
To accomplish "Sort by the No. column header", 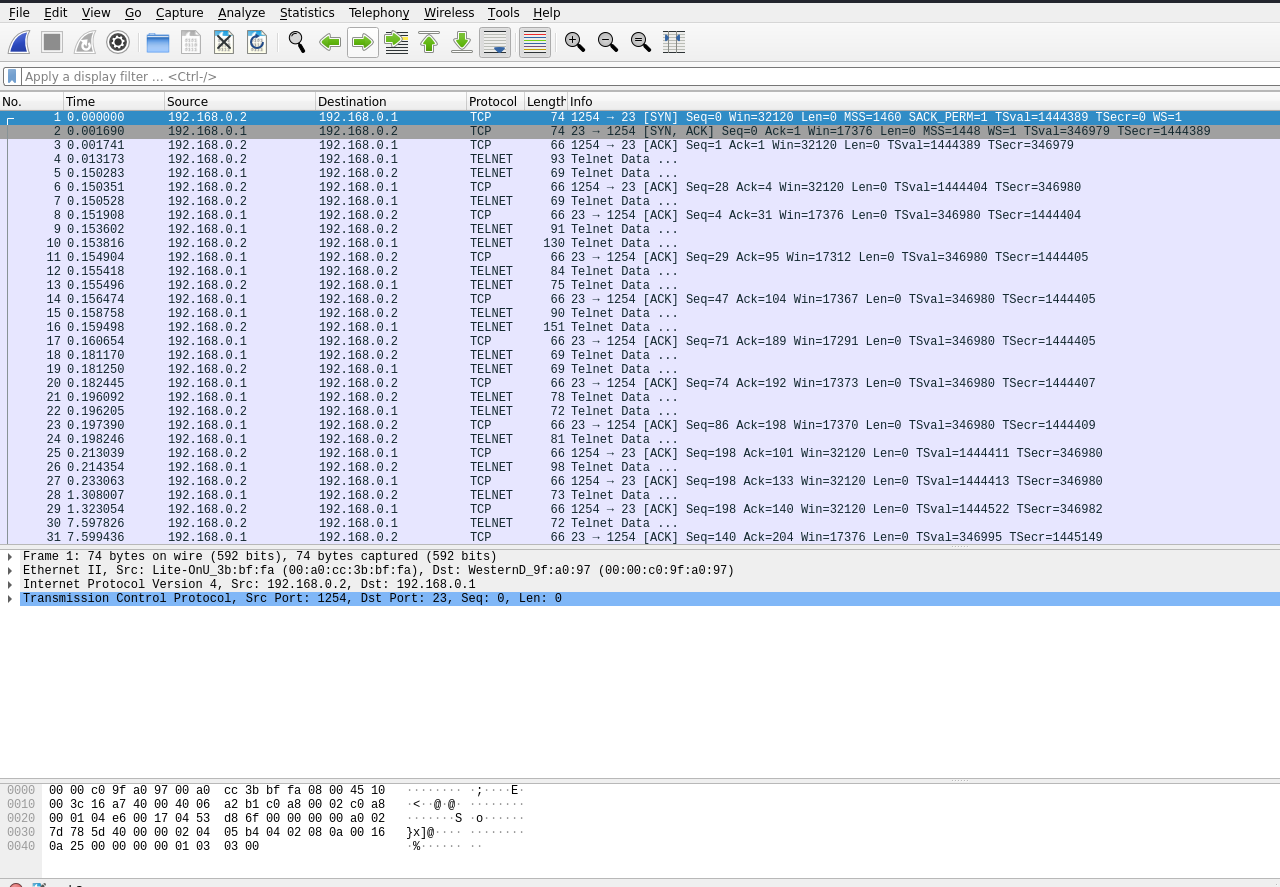I will click(x=32, y=101).
